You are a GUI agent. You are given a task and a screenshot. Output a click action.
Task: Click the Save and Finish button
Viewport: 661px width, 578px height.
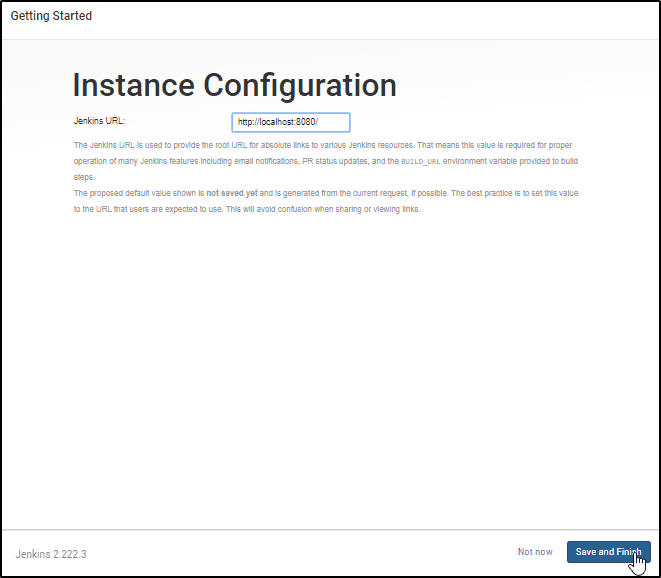pos(608,552)
